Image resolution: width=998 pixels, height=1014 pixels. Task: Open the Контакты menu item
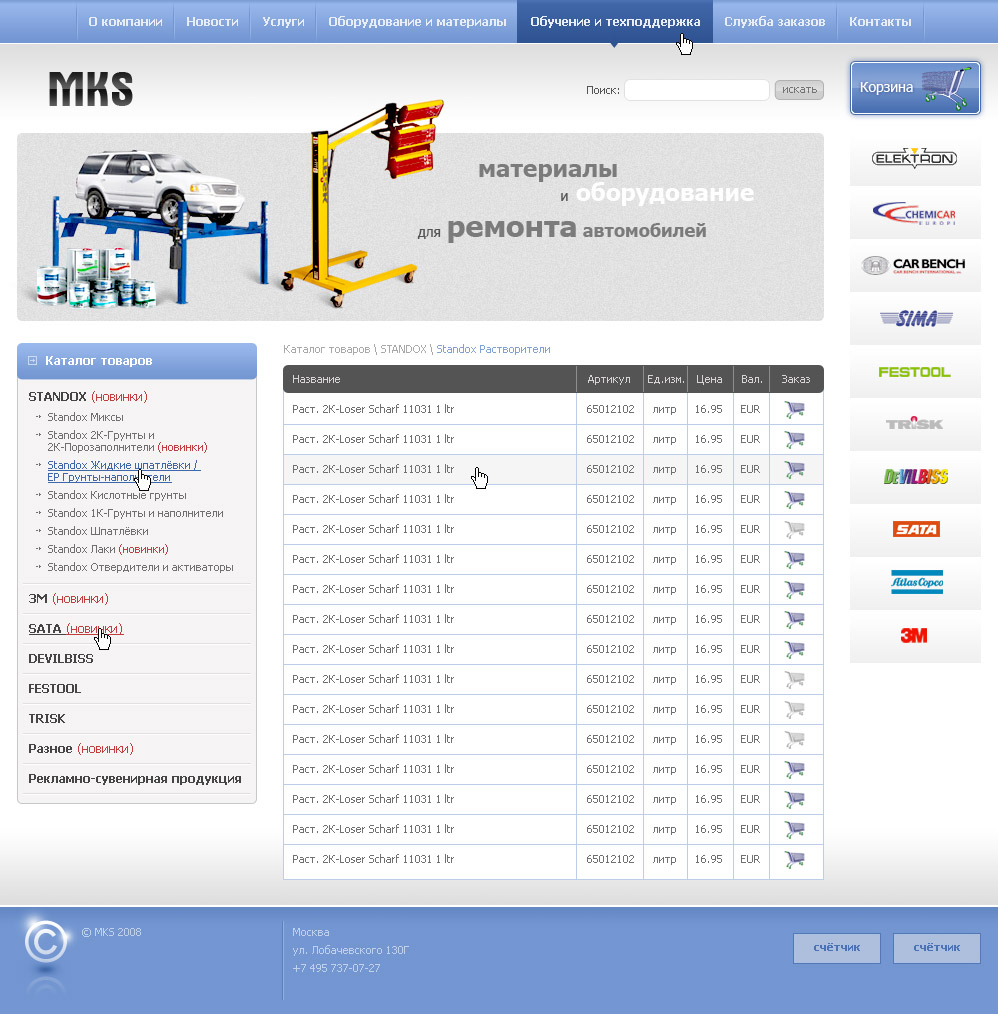(x=880, y=20)
